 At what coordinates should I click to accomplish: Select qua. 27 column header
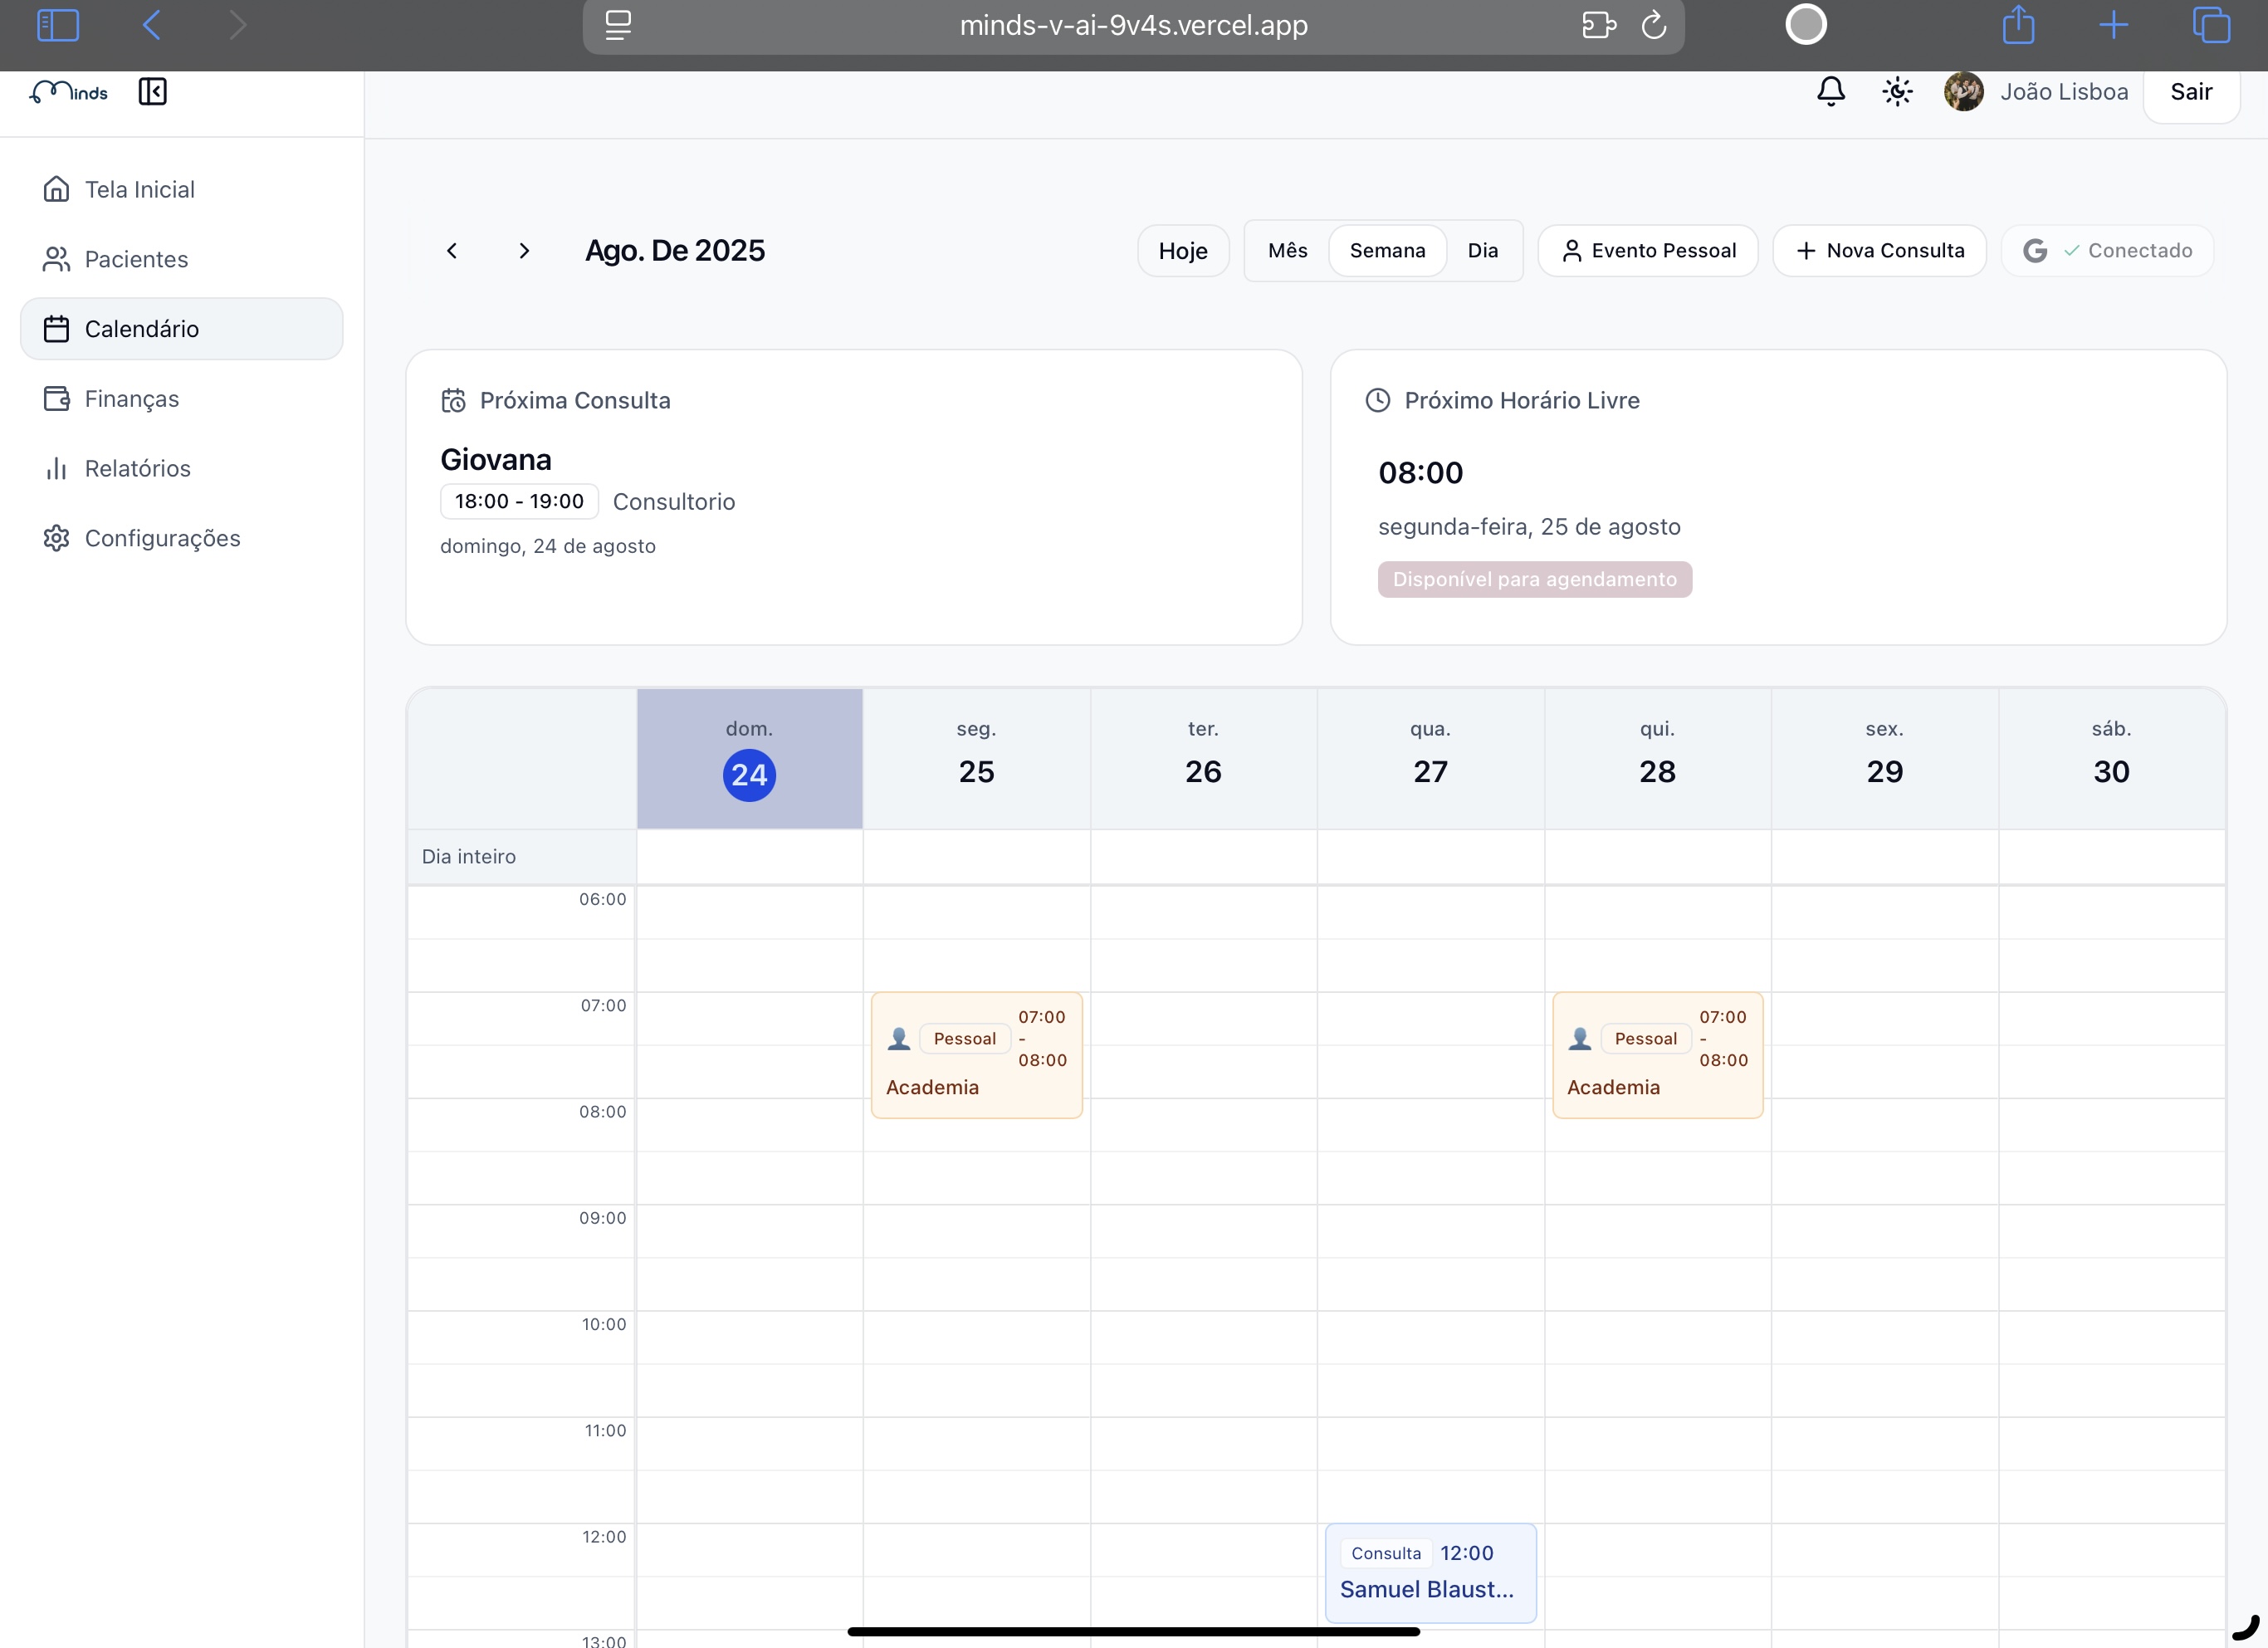(1430, 758)
